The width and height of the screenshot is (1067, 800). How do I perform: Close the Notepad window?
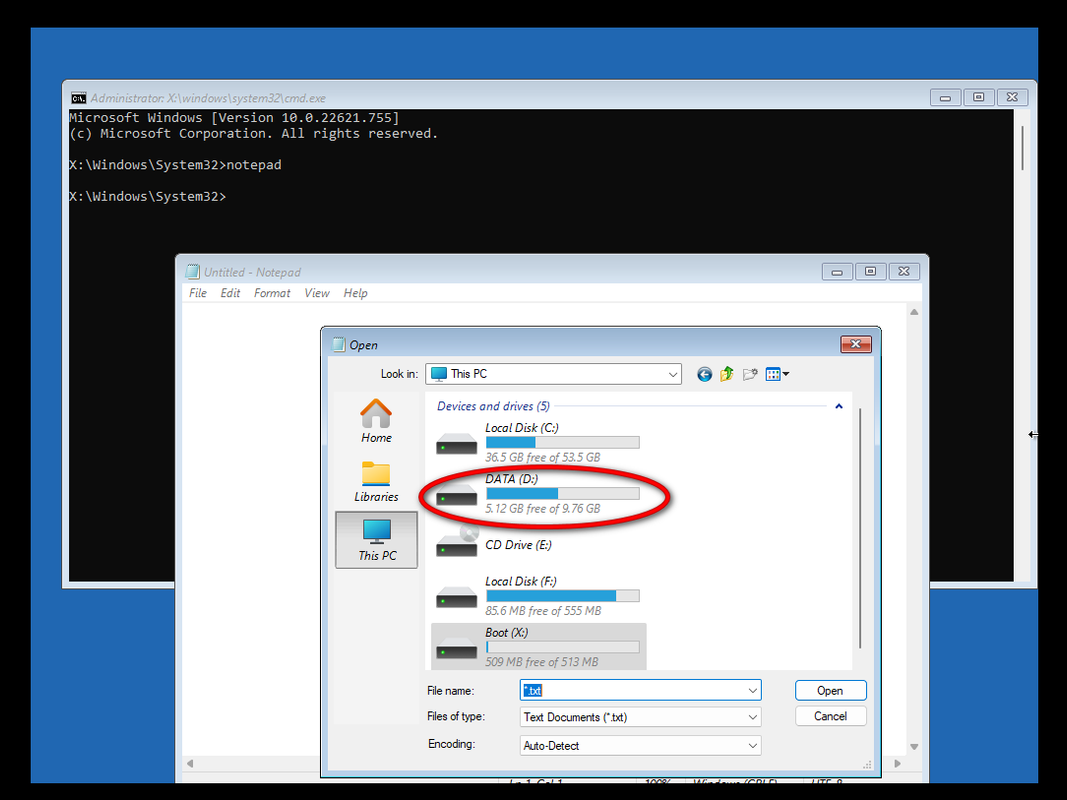point(904,271)
